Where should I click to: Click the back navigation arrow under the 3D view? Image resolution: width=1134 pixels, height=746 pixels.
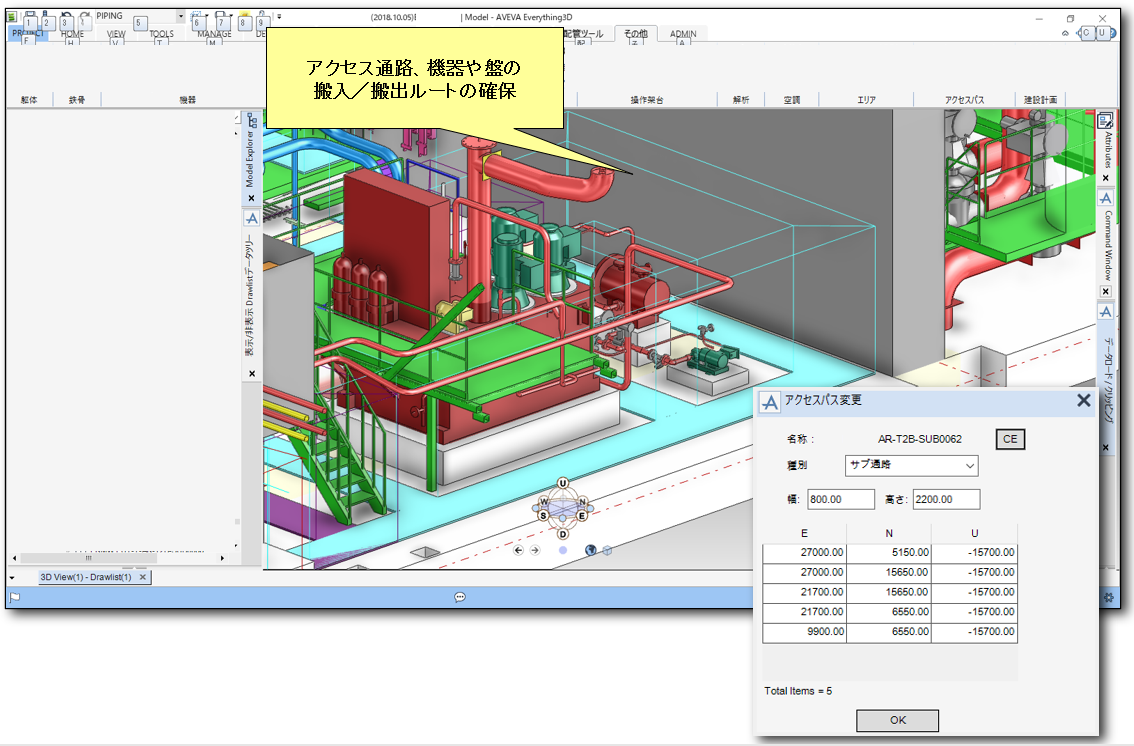518,550
